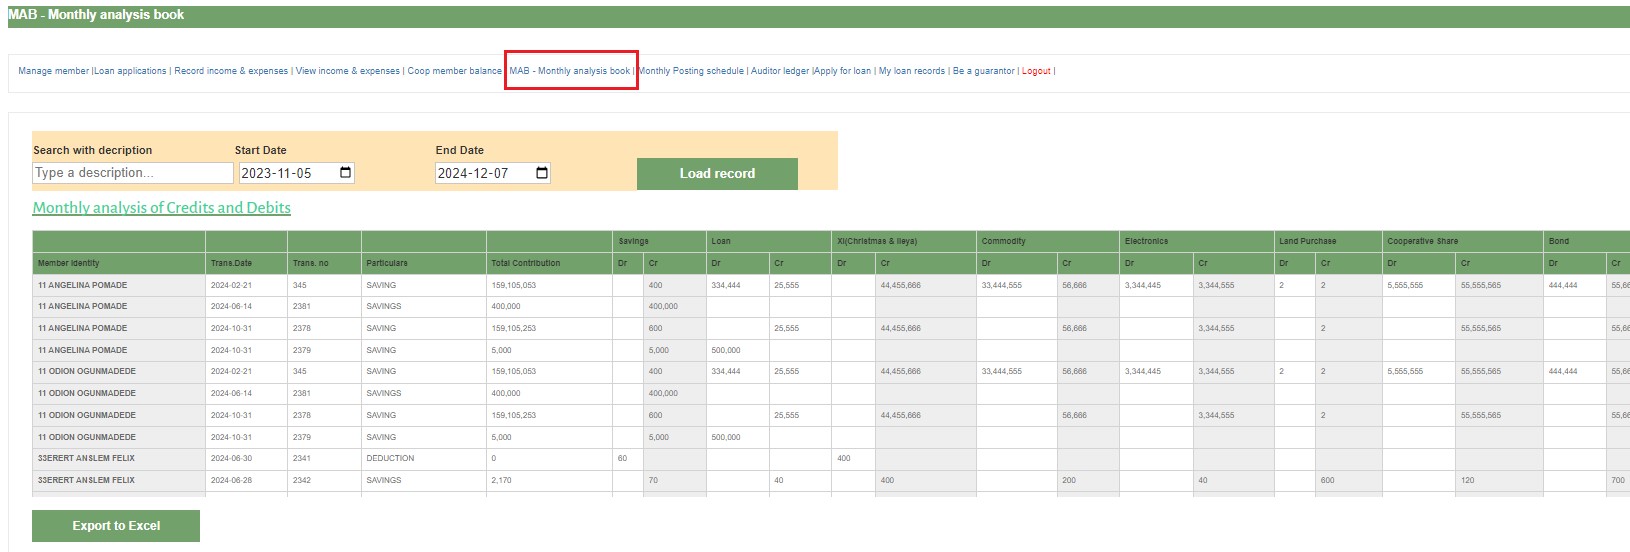This screenshot has width=1630, height=552.
Task: Open the Auditor ledger link
Action: point(780,71)
